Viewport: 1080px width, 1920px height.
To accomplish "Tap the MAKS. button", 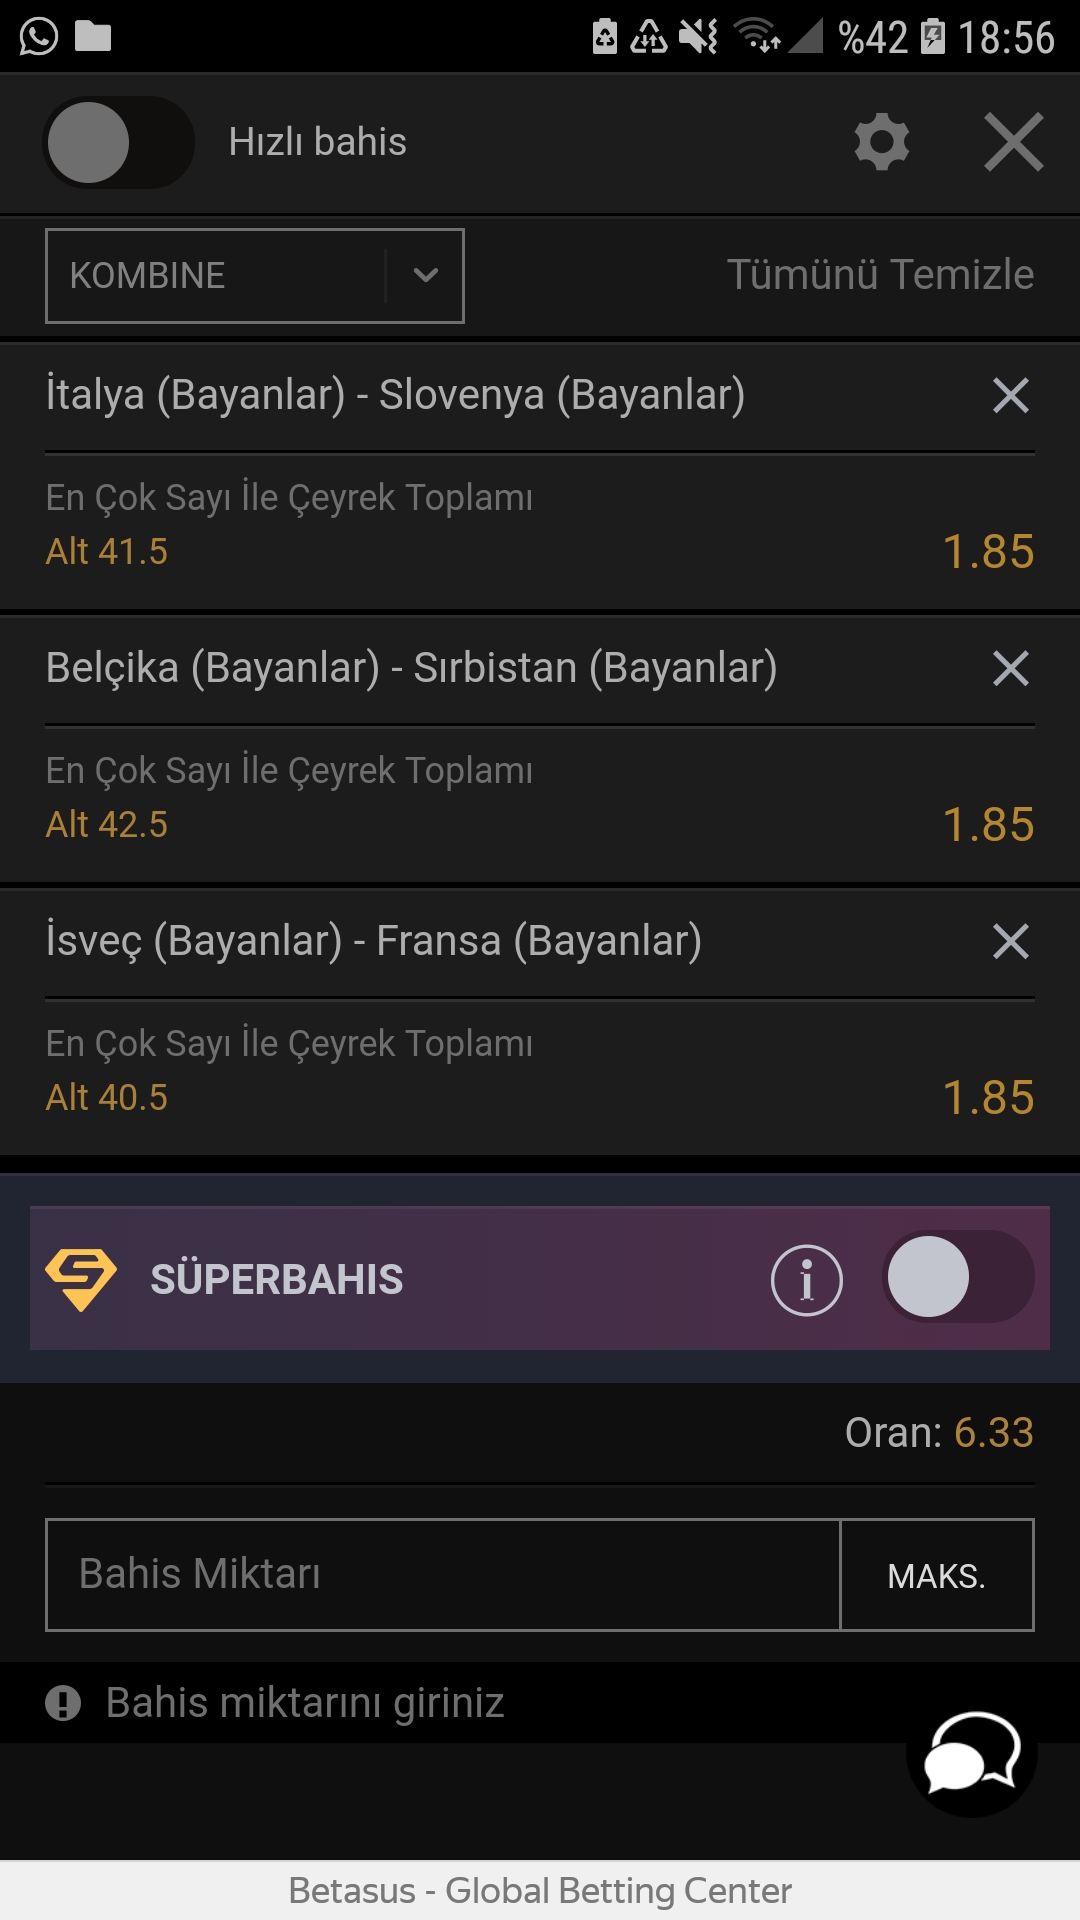I will (937, 1575).
